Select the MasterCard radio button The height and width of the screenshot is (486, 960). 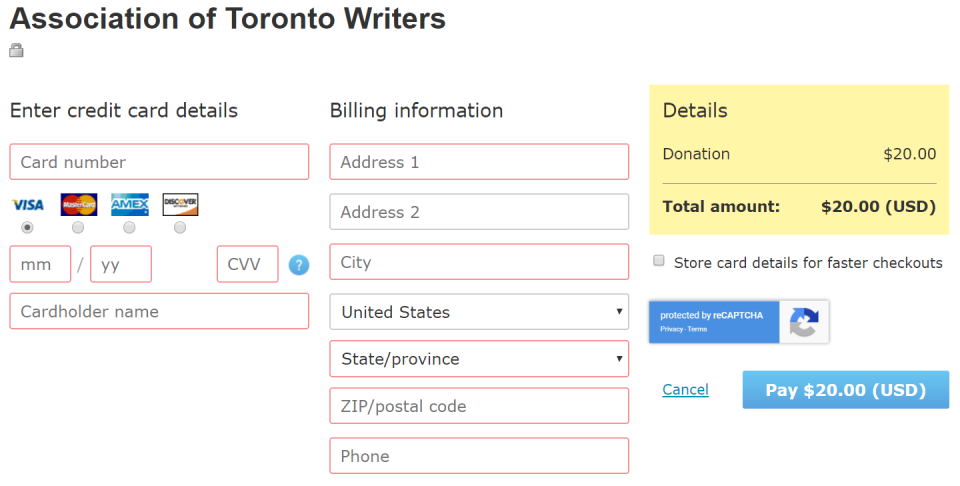pyautogui.click(x=78, y=228)
